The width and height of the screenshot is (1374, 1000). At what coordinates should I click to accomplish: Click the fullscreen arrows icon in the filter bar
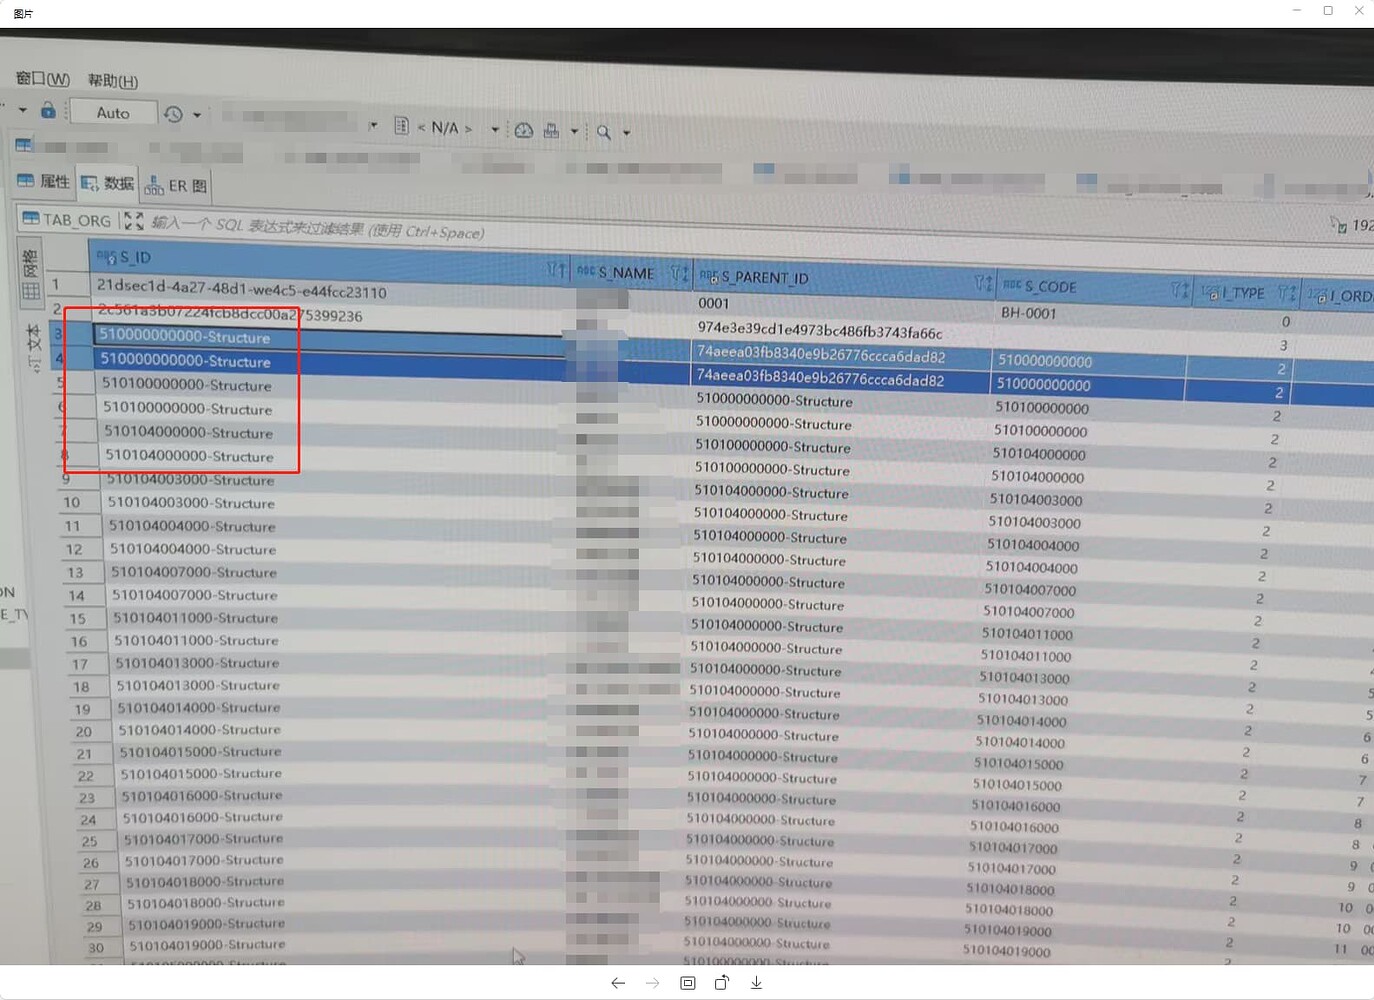133,221
